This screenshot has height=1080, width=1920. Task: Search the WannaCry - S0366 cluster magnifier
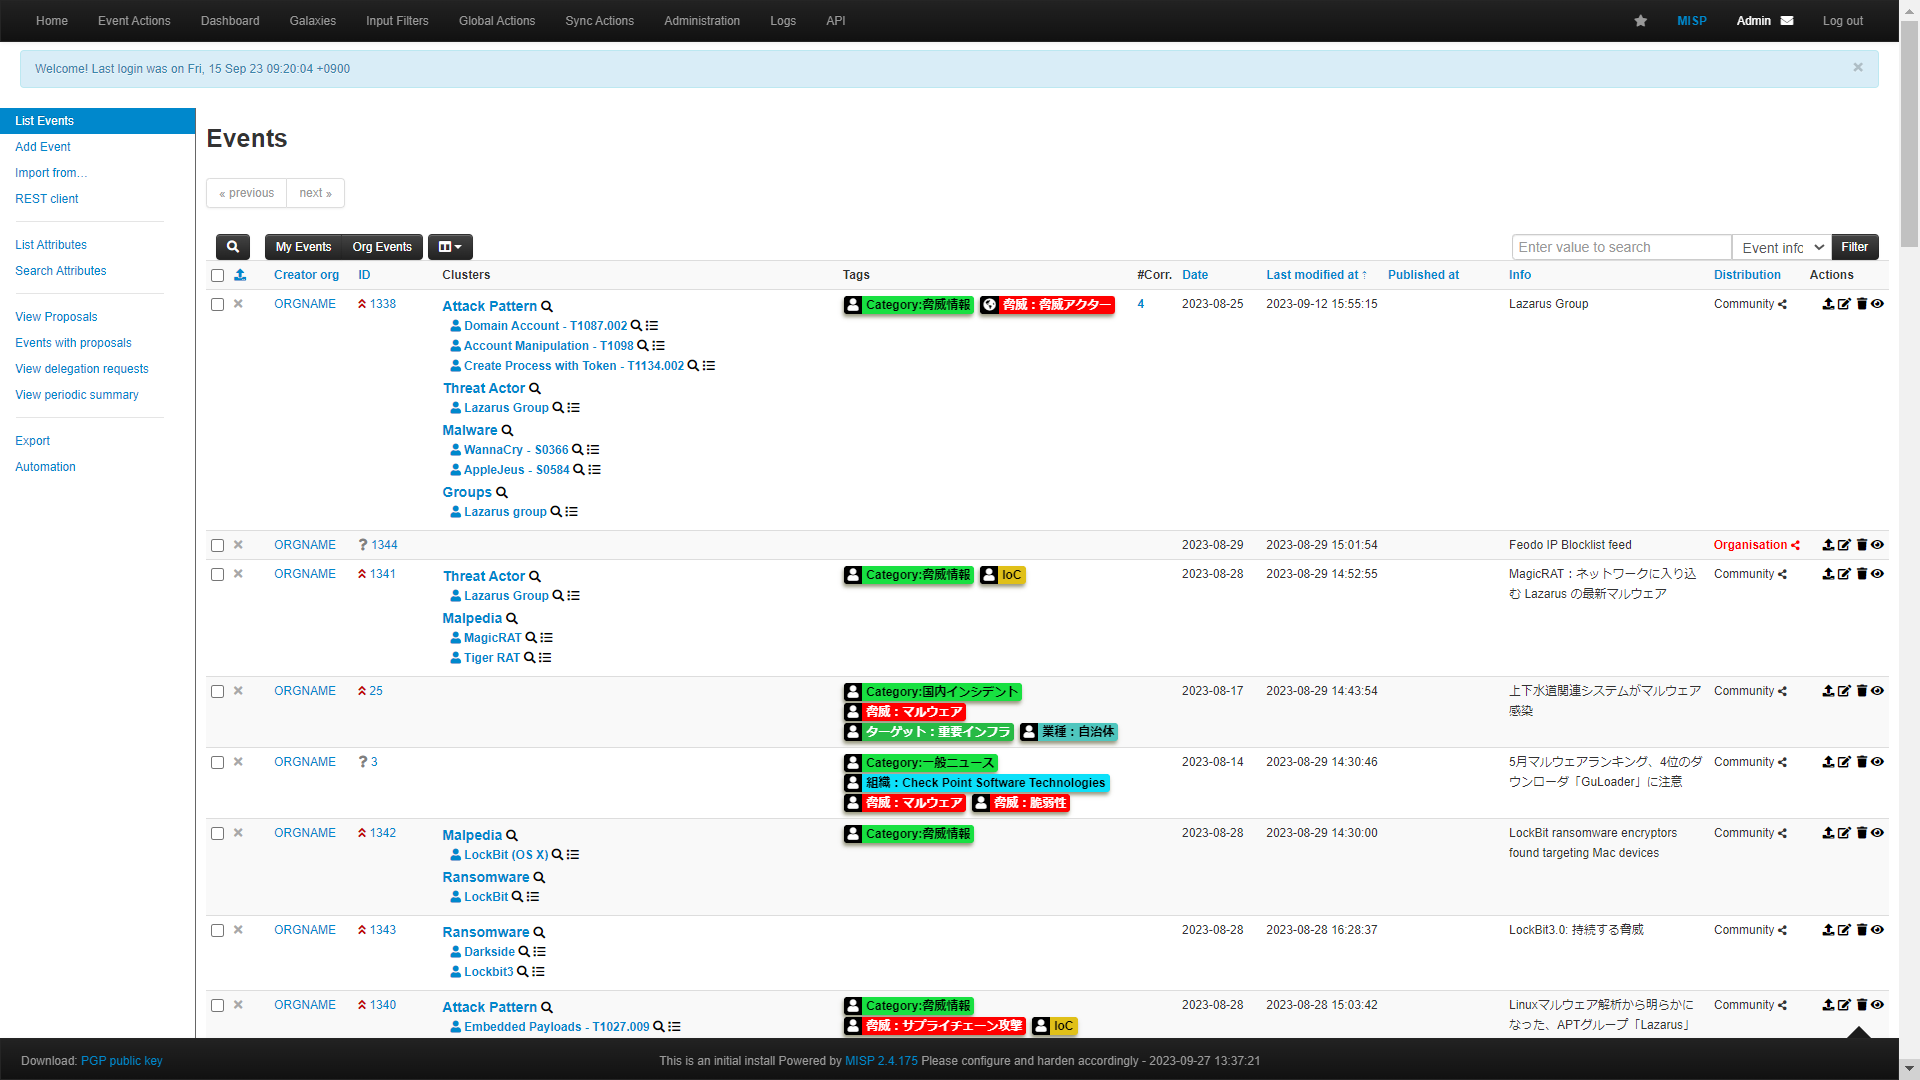(x=577, y=450)
